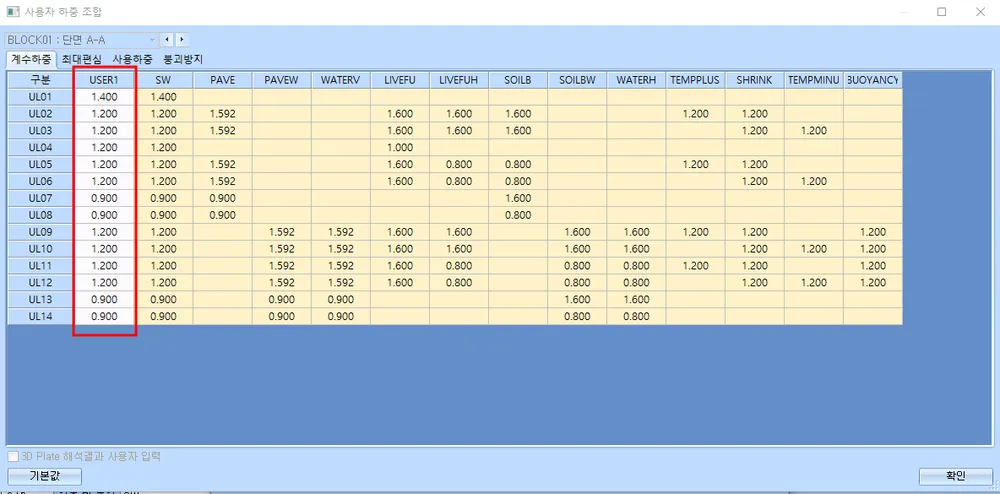Image resolution: width=1000 pixels, height=494 pixels.
Task: Click SHRINK value 1.200 in UL12
Action: pyautogui.click(x=754, y=282)
